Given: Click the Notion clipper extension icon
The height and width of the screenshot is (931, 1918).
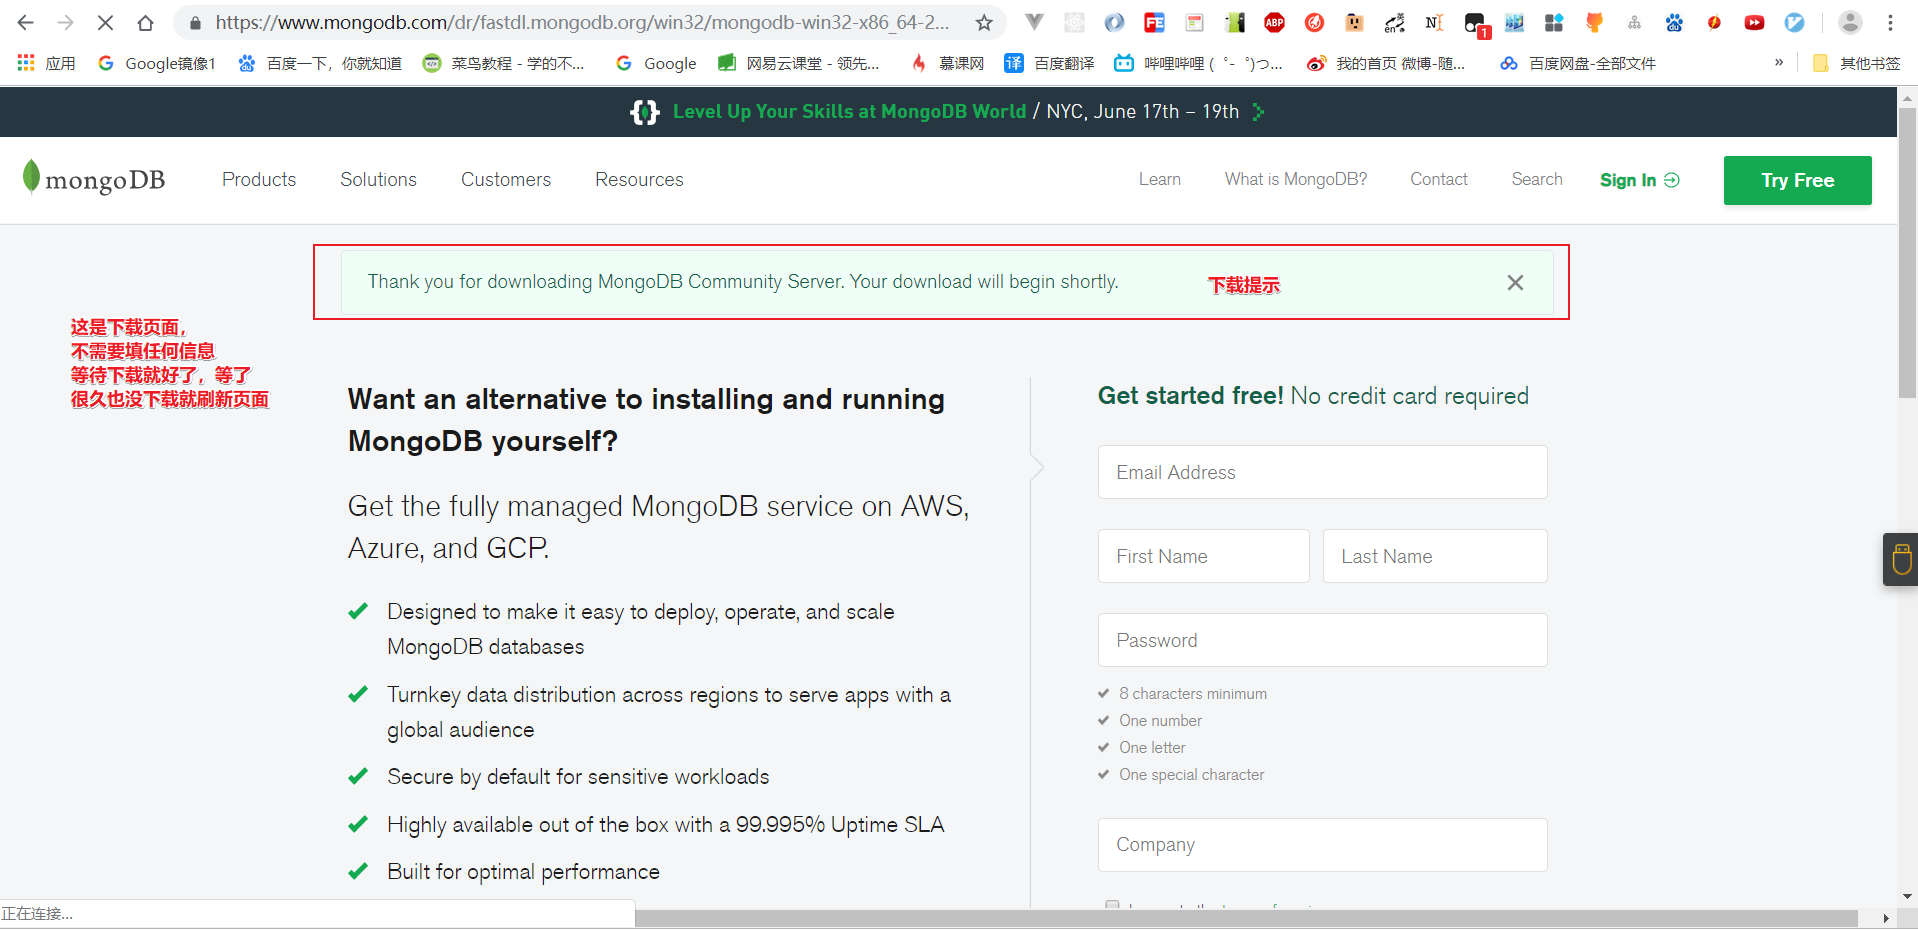Looking at the screenshot, I should pyautogui.click(x=1434, y=22).
